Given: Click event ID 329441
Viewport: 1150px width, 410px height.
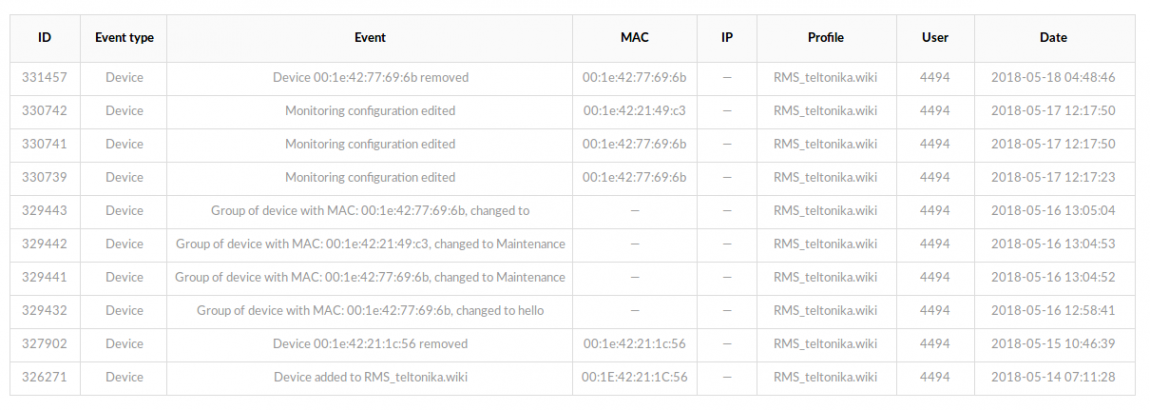Looking at the screenshot, I should [x=45, y=277].
